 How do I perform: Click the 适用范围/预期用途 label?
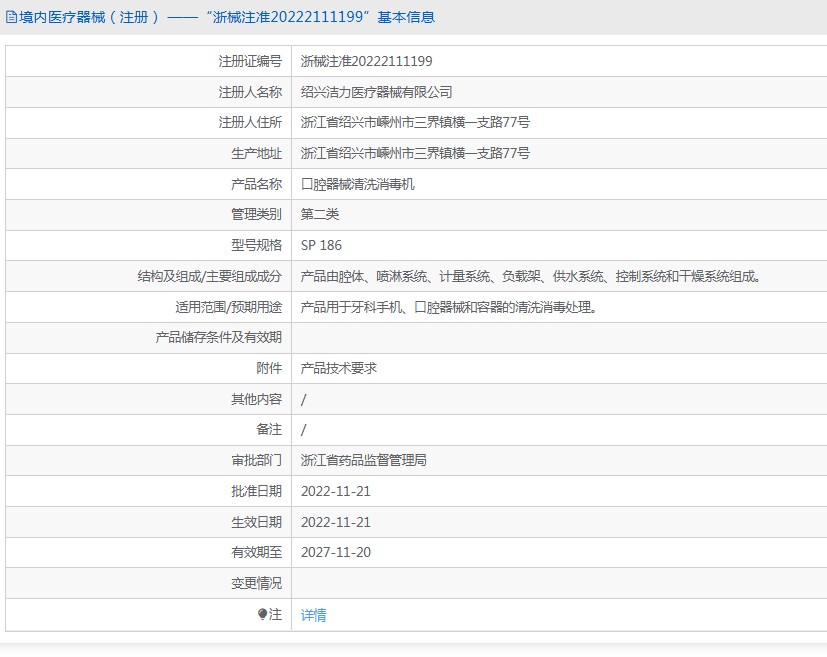(x=228, y=307)
